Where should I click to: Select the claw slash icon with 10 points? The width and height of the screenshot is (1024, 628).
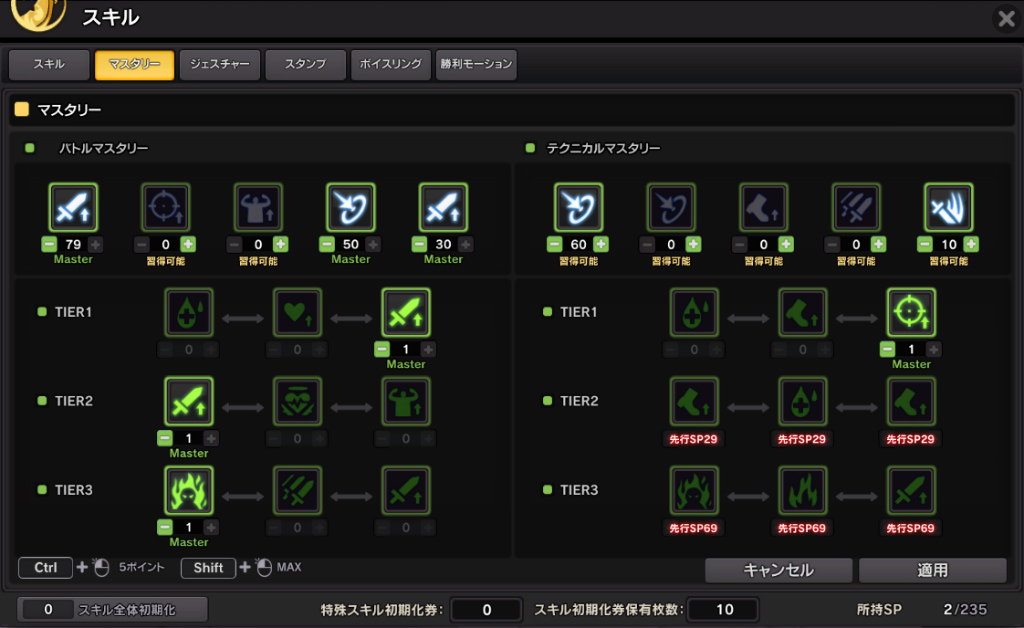pyautogui.click(x=949, y=208)
